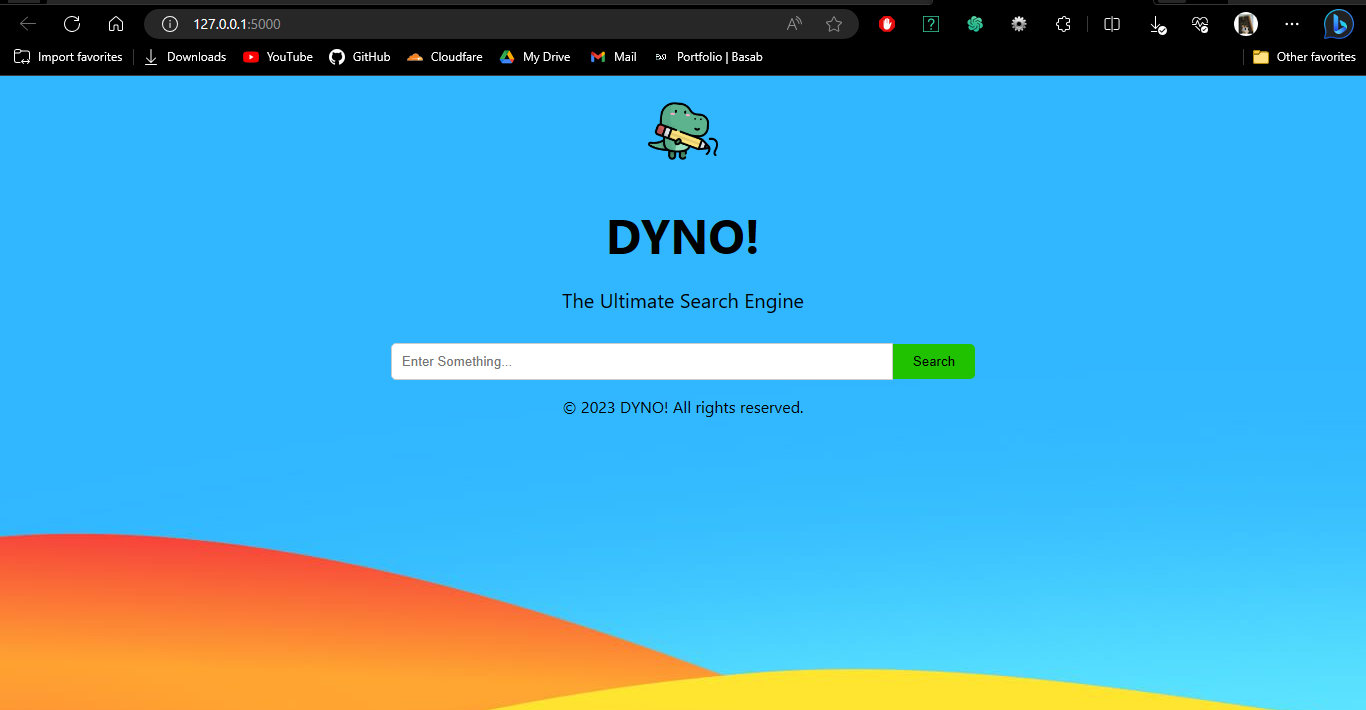The image size is (1366, 710).
Task: Open the GitHub favorite in bookmarks bar
Action: pos(360,57)
